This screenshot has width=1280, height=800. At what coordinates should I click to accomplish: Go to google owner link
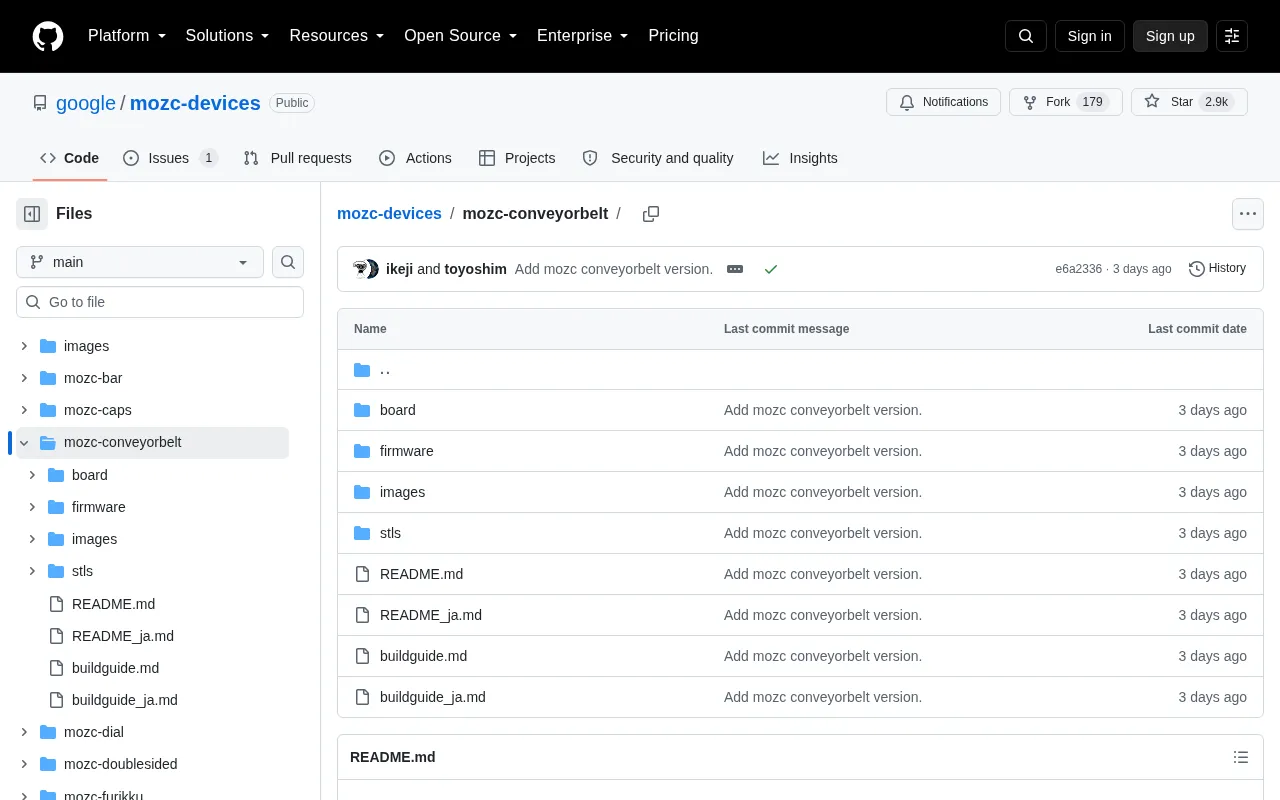click(86, 103)
